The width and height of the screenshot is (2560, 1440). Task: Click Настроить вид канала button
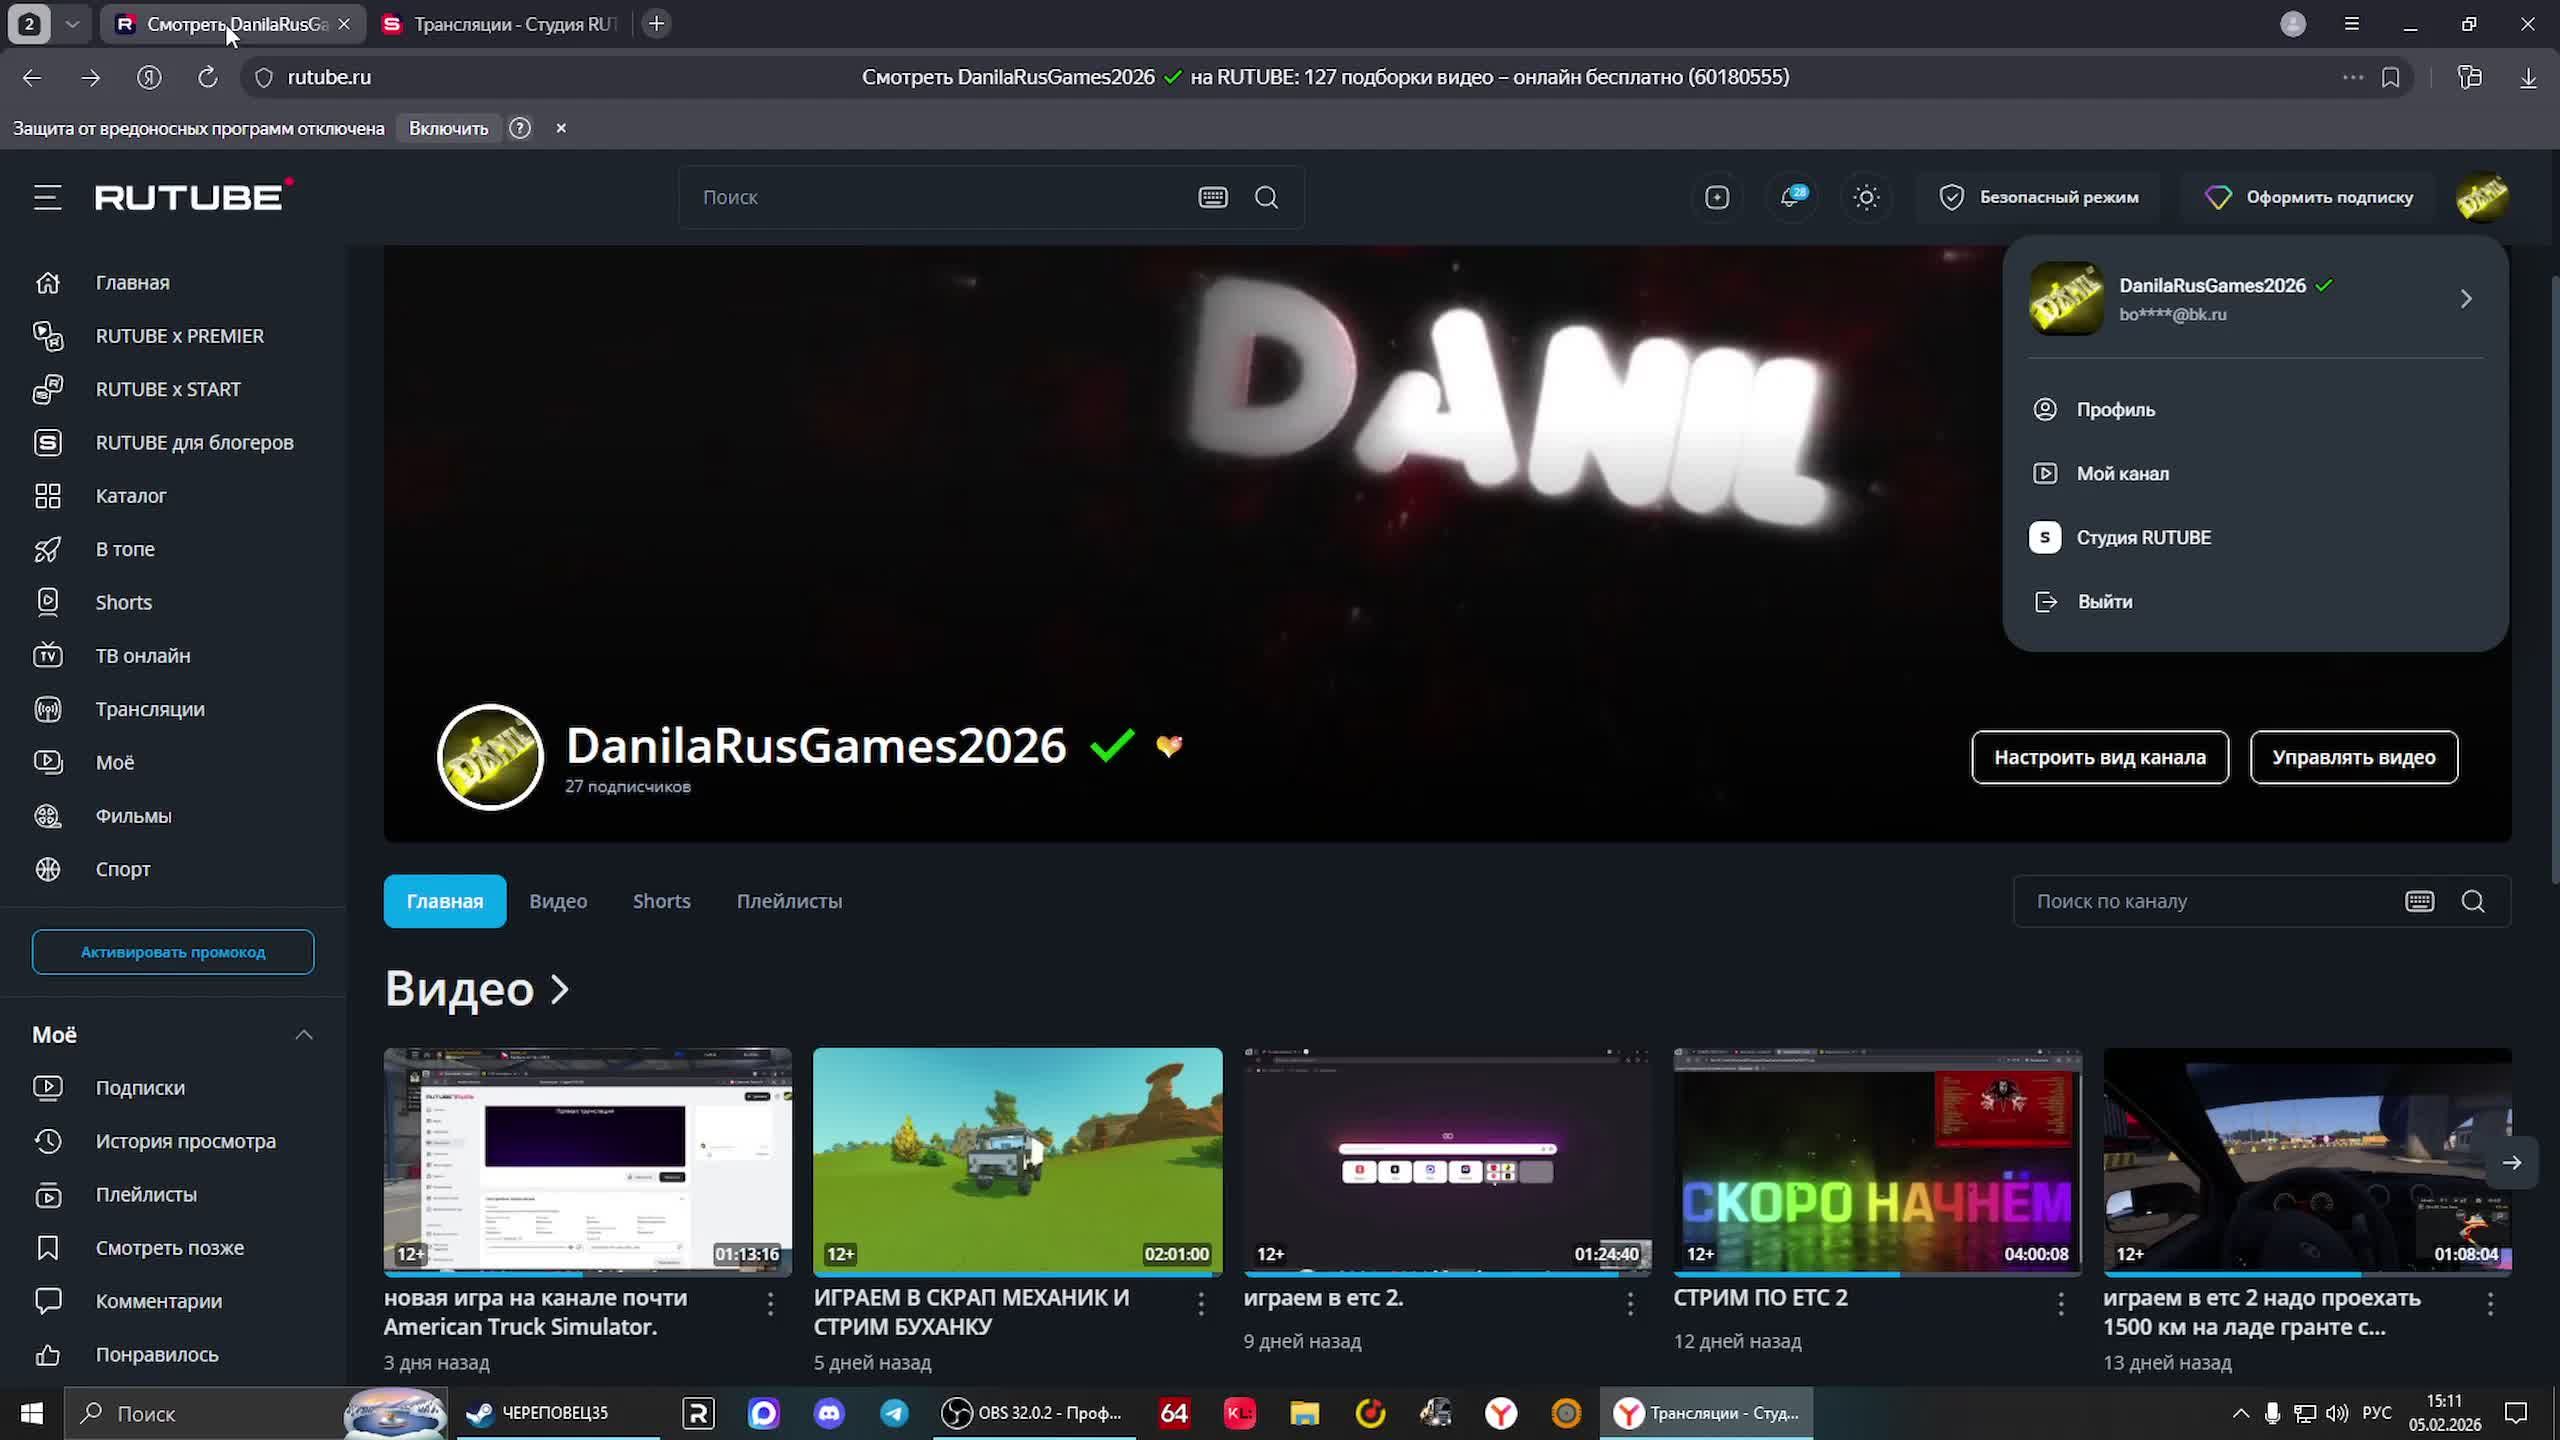point(2099,757)
